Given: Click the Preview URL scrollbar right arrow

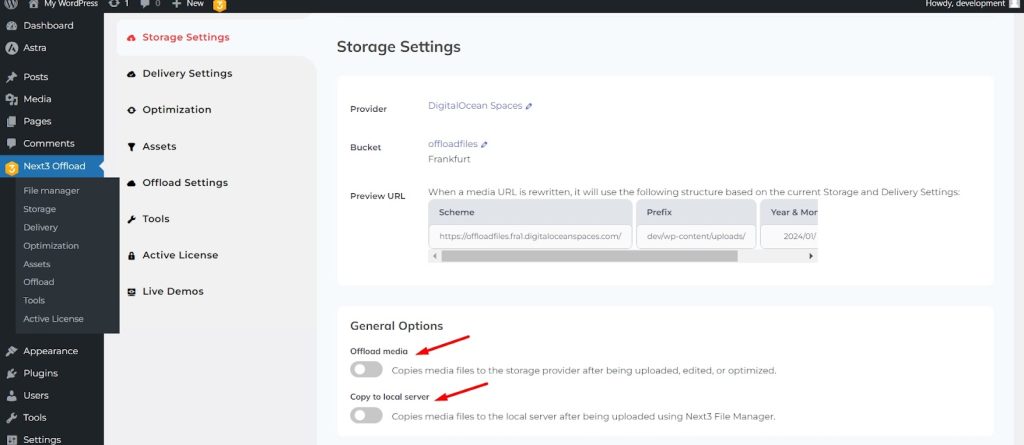Looking at the screenshot, I should (811, 256).
